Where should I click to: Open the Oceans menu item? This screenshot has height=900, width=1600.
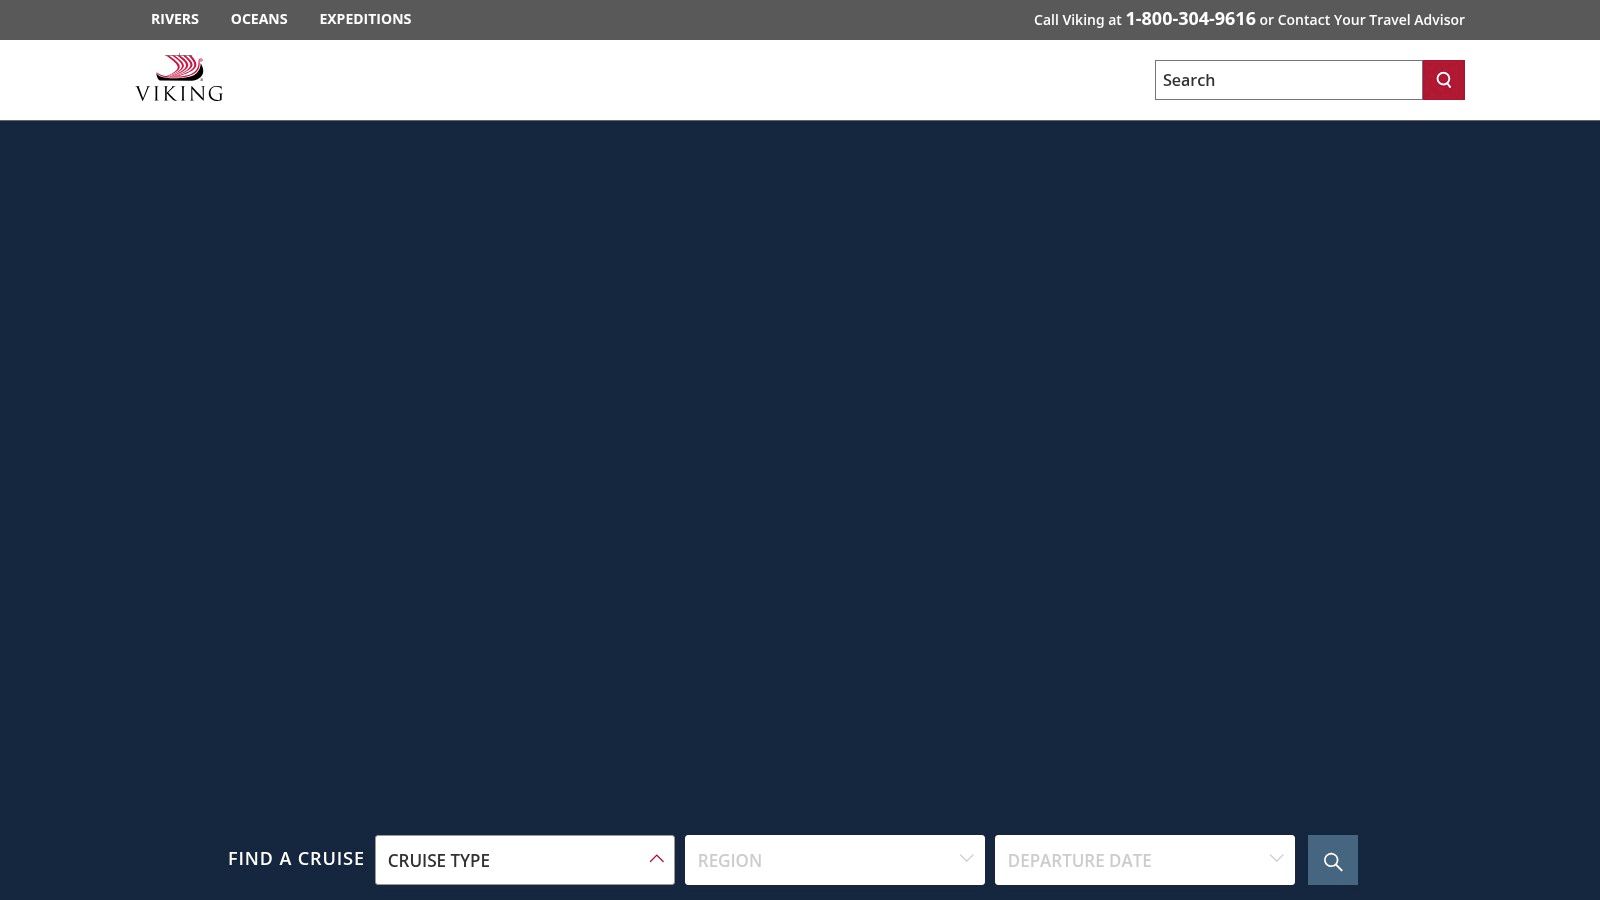tap(259, 19)
